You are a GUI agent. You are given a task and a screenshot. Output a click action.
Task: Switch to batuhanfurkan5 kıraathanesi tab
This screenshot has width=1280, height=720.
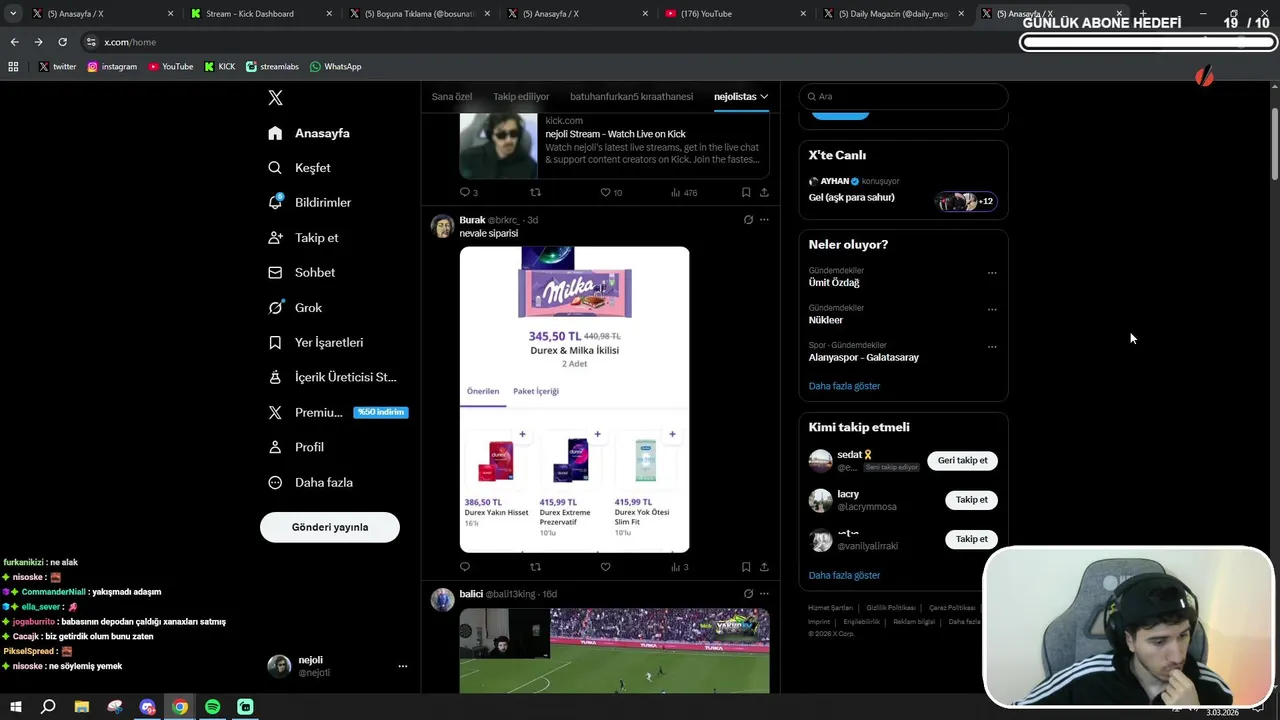point(631,96)
